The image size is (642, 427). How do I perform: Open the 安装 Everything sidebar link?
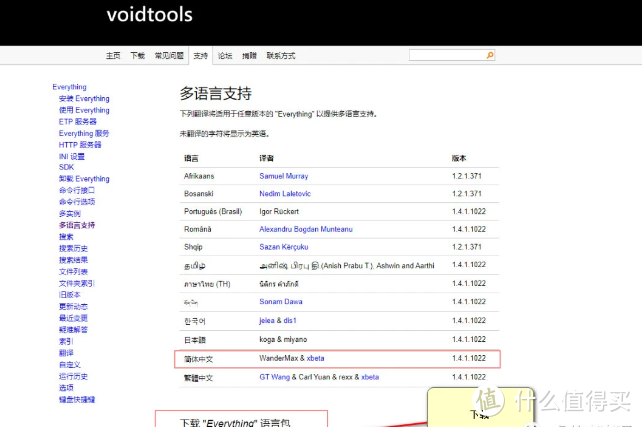(84, 99)
